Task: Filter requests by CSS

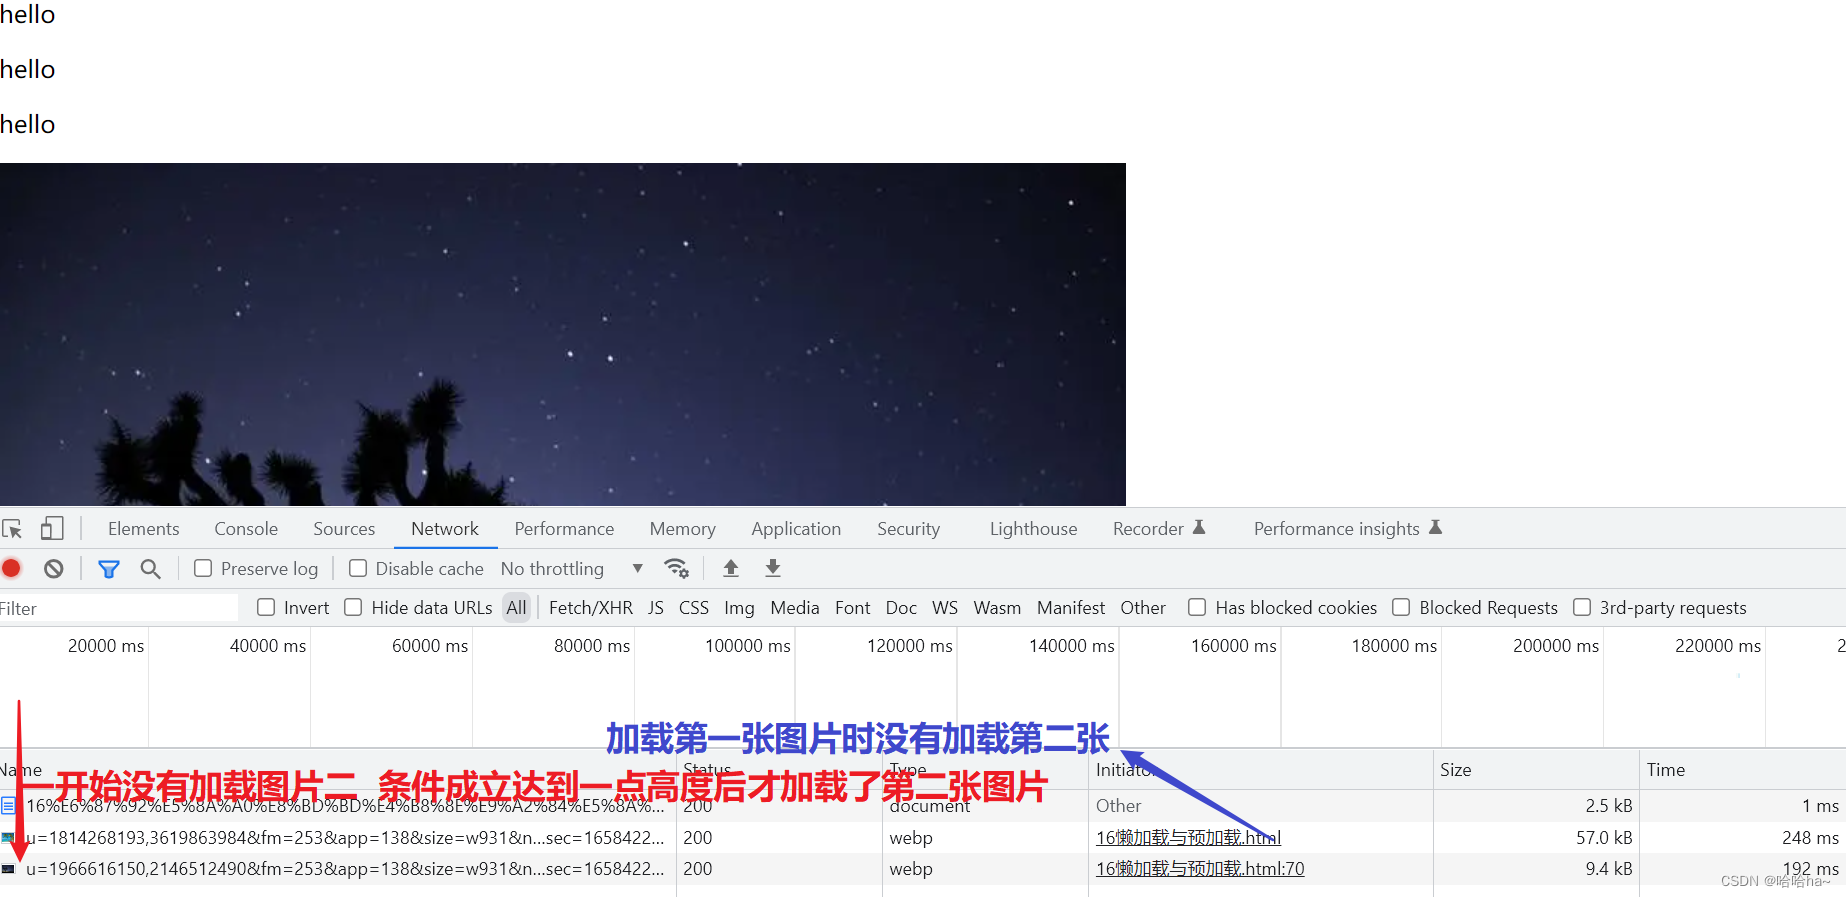Action: click(x=694, y=607)
